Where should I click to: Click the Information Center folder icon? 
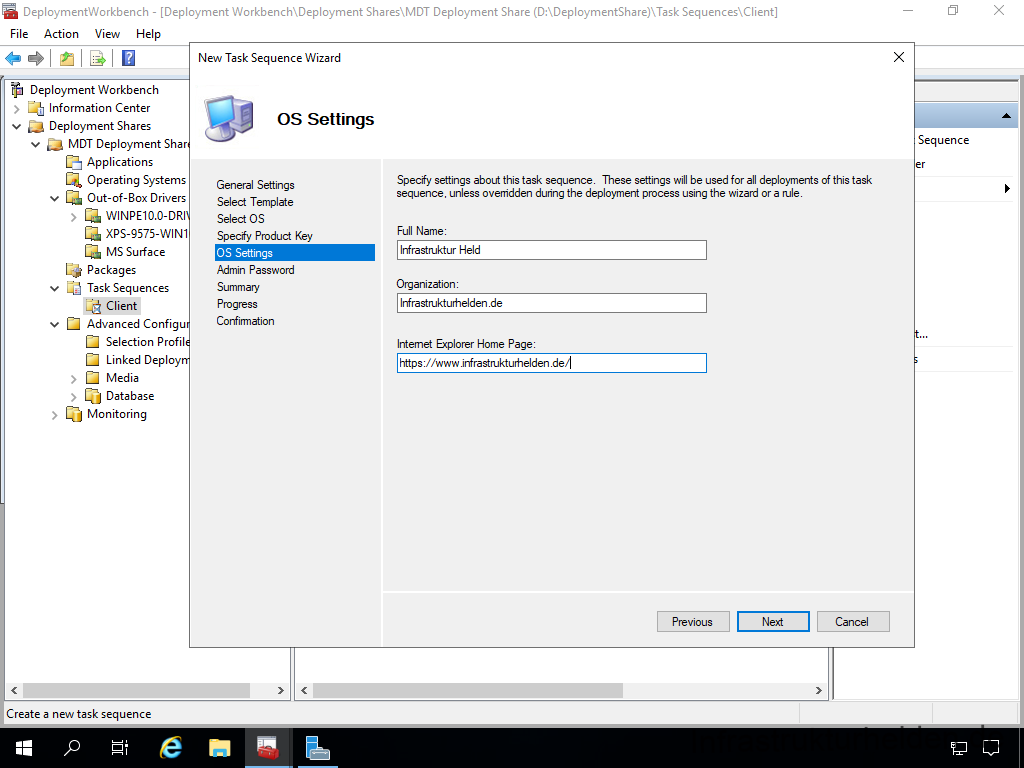[37, 108]
